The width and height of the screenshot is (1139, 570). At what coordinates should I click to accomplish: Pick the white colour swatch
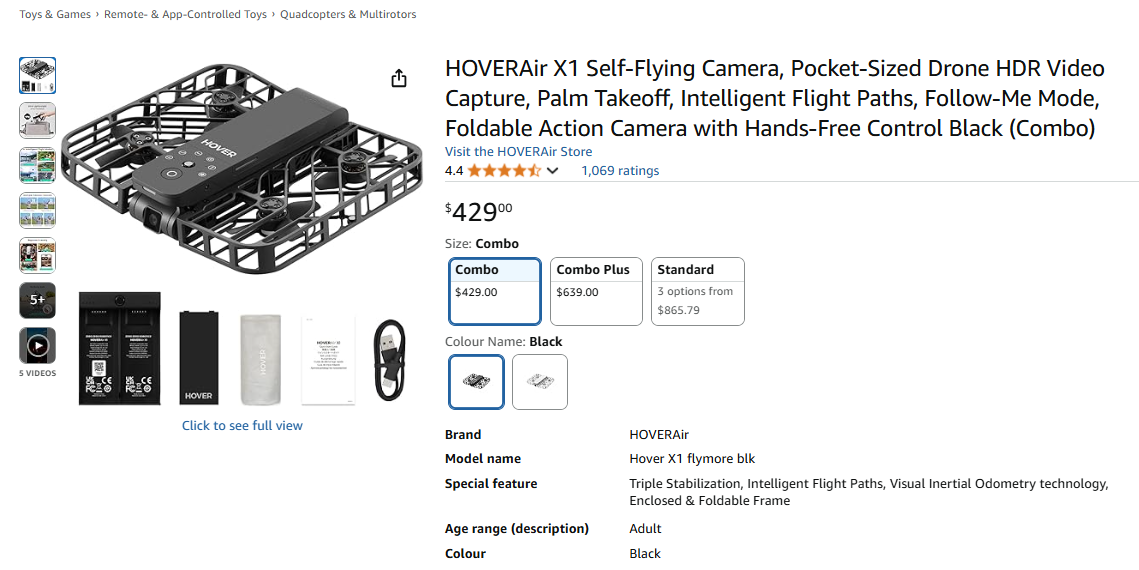tap(540, 382)
